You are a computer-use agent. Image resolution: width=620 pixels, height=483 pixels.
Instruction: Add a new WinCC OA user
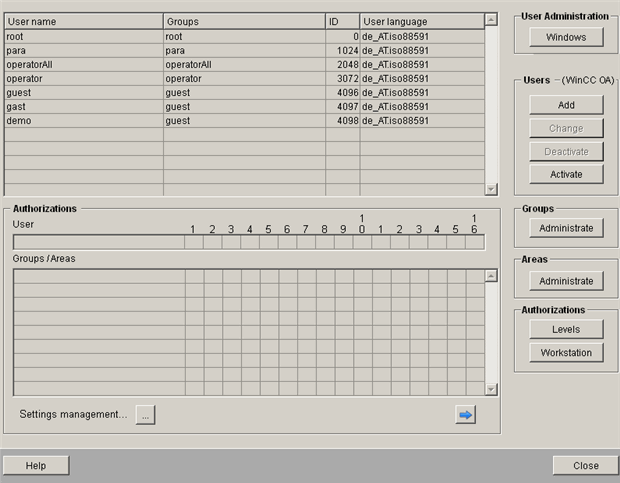[x=566, y=105]
